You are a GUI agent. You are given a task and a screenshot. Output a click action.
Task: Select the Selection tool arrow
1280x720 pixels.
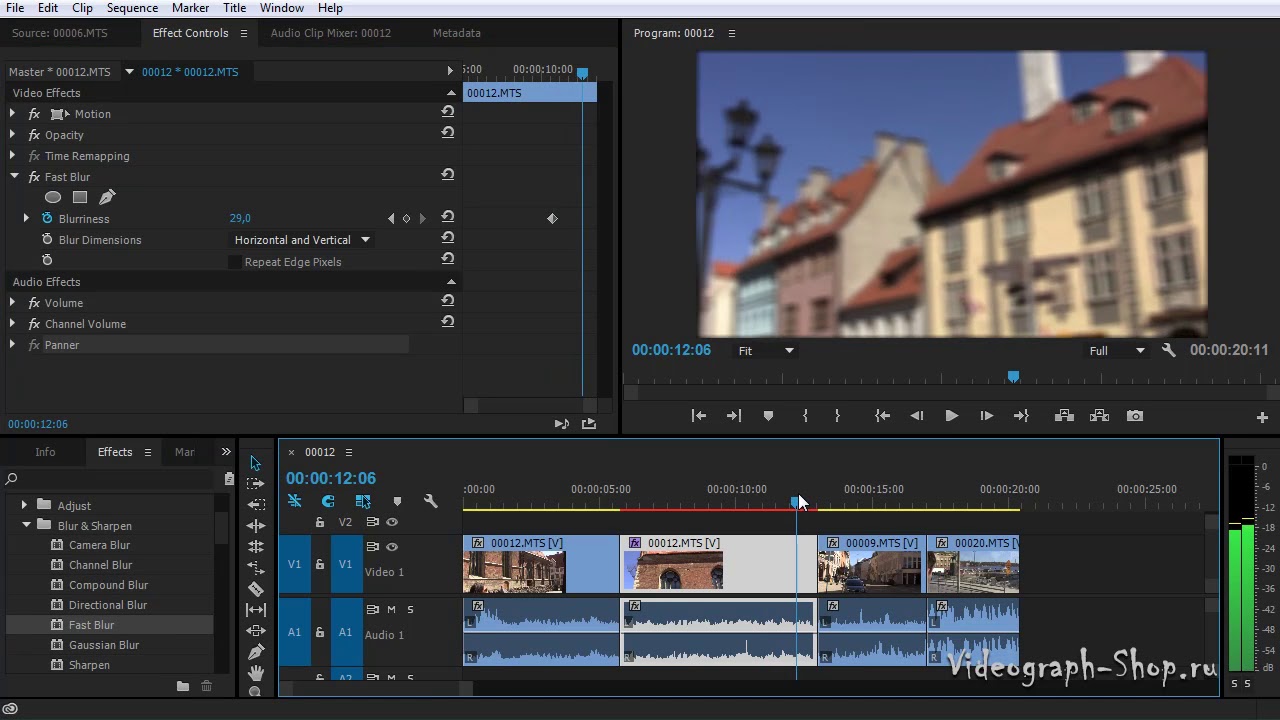[255, 463]
